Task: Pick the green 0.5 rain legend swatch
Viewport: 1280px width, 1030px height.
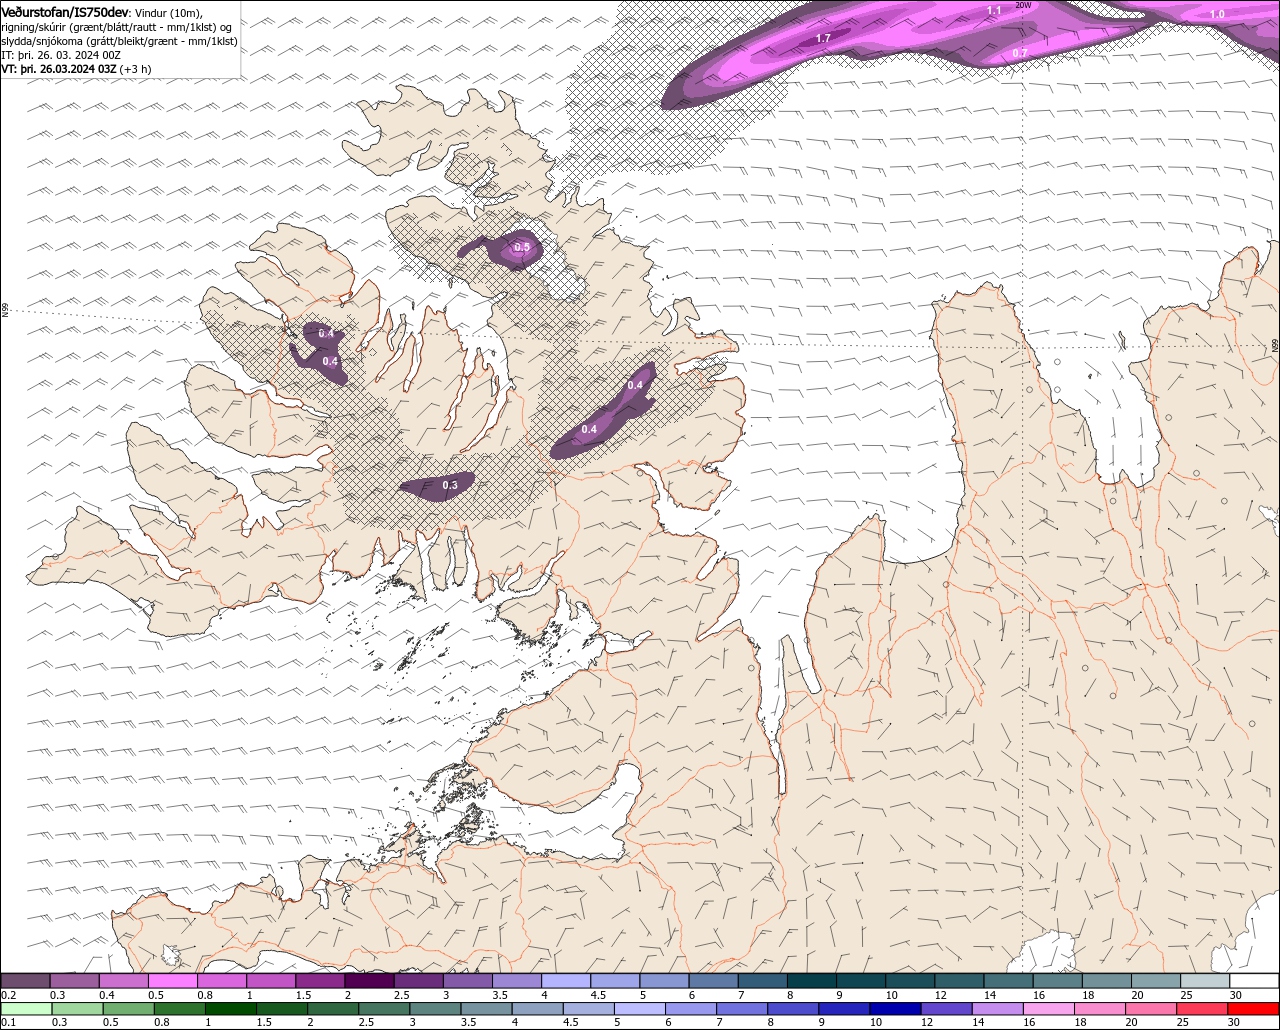Action: tap(128, 1008)
